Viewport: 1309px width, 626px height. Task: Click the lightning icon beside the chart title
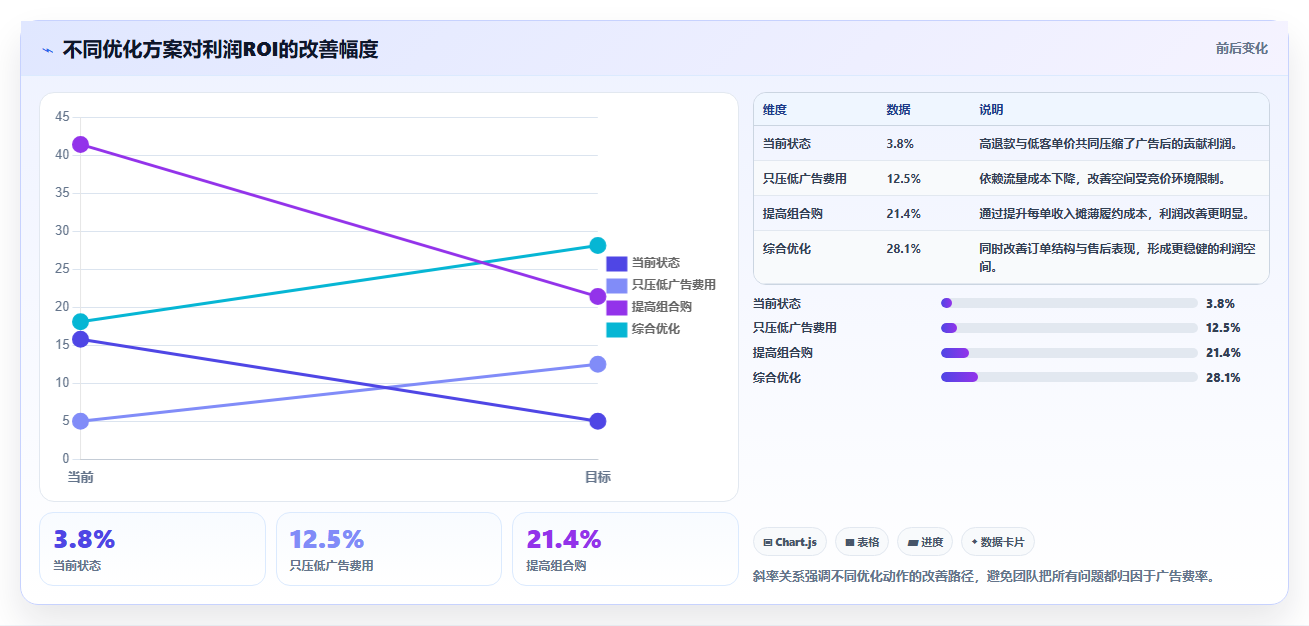tap(47, 49)
